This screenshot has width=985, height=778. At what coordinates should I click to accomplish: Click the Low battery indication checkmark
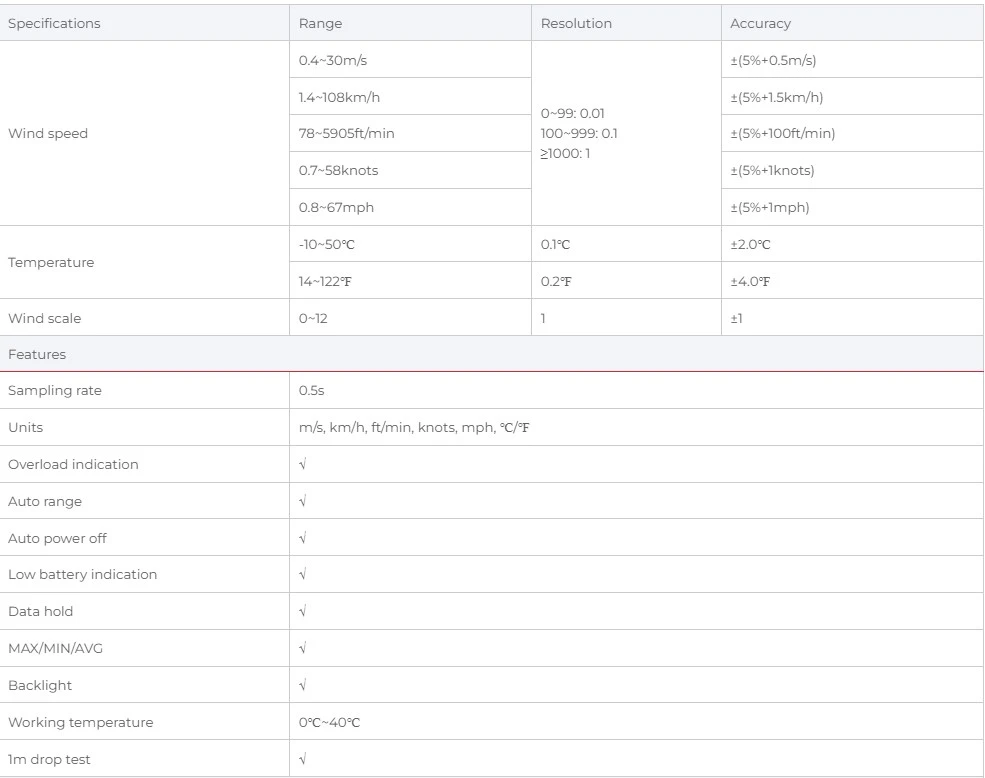[x=302, y=575]
